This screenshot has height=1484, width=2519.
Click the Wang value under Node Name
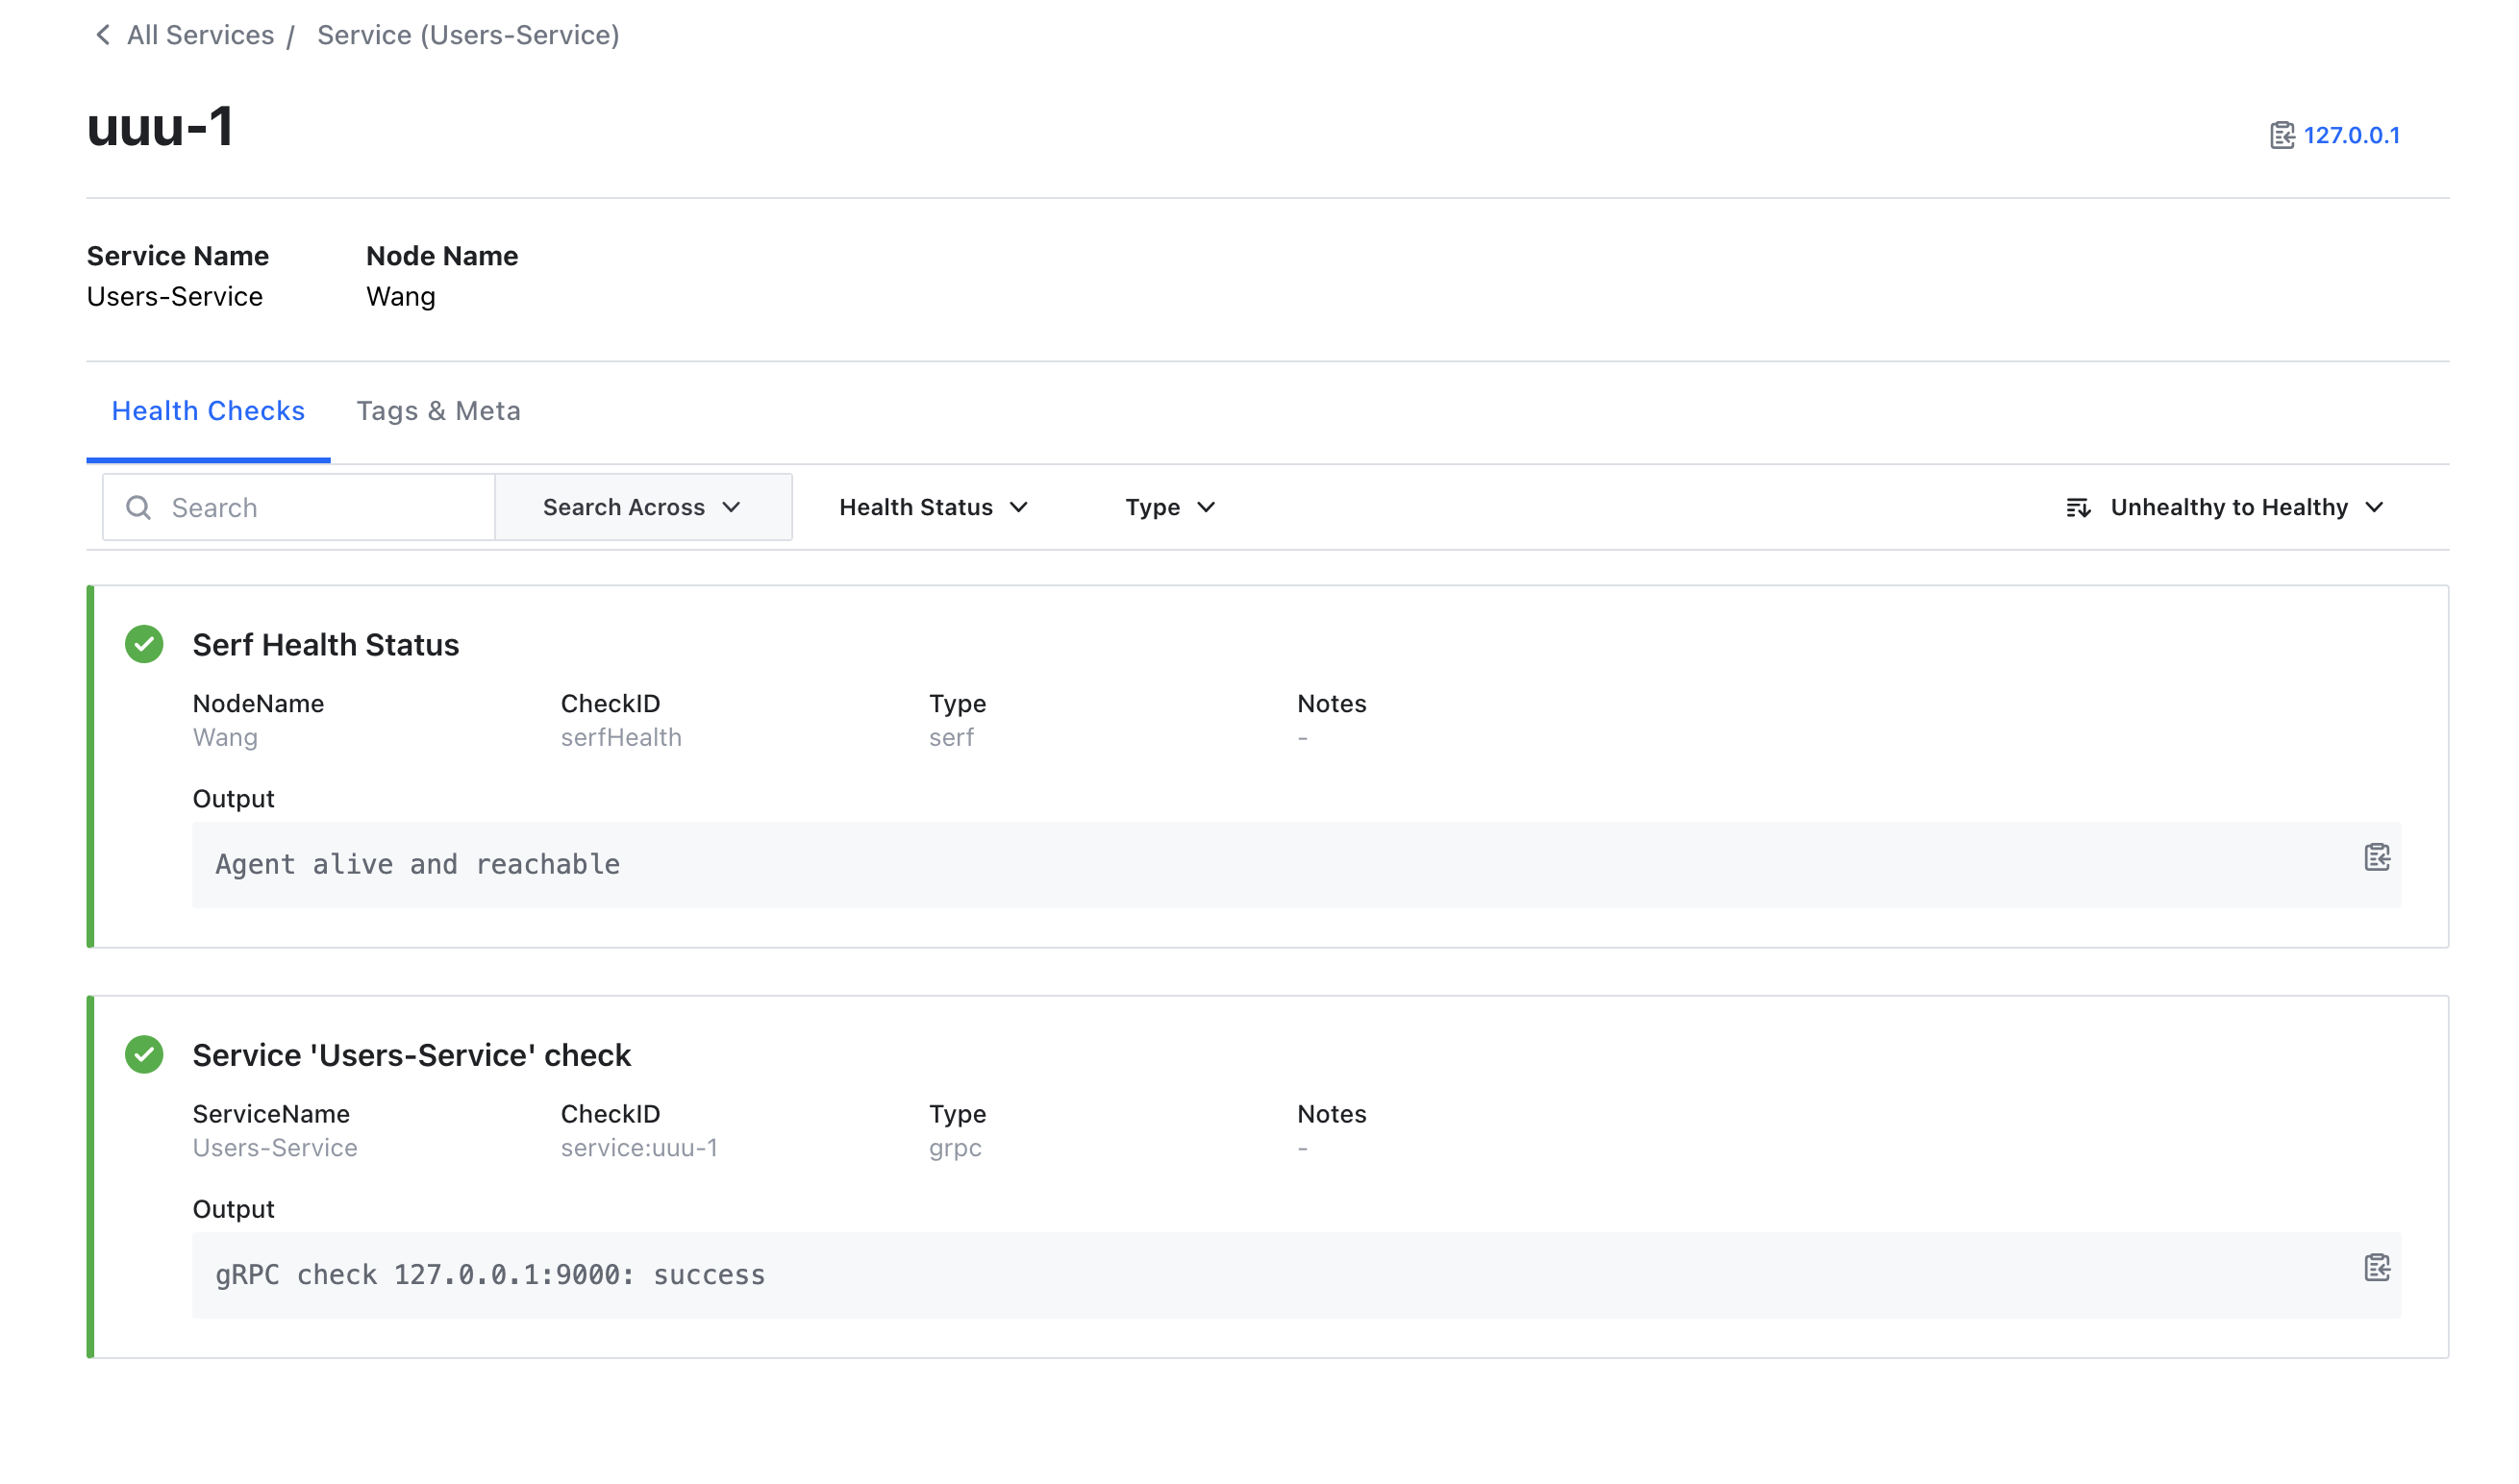coord(401,297)
